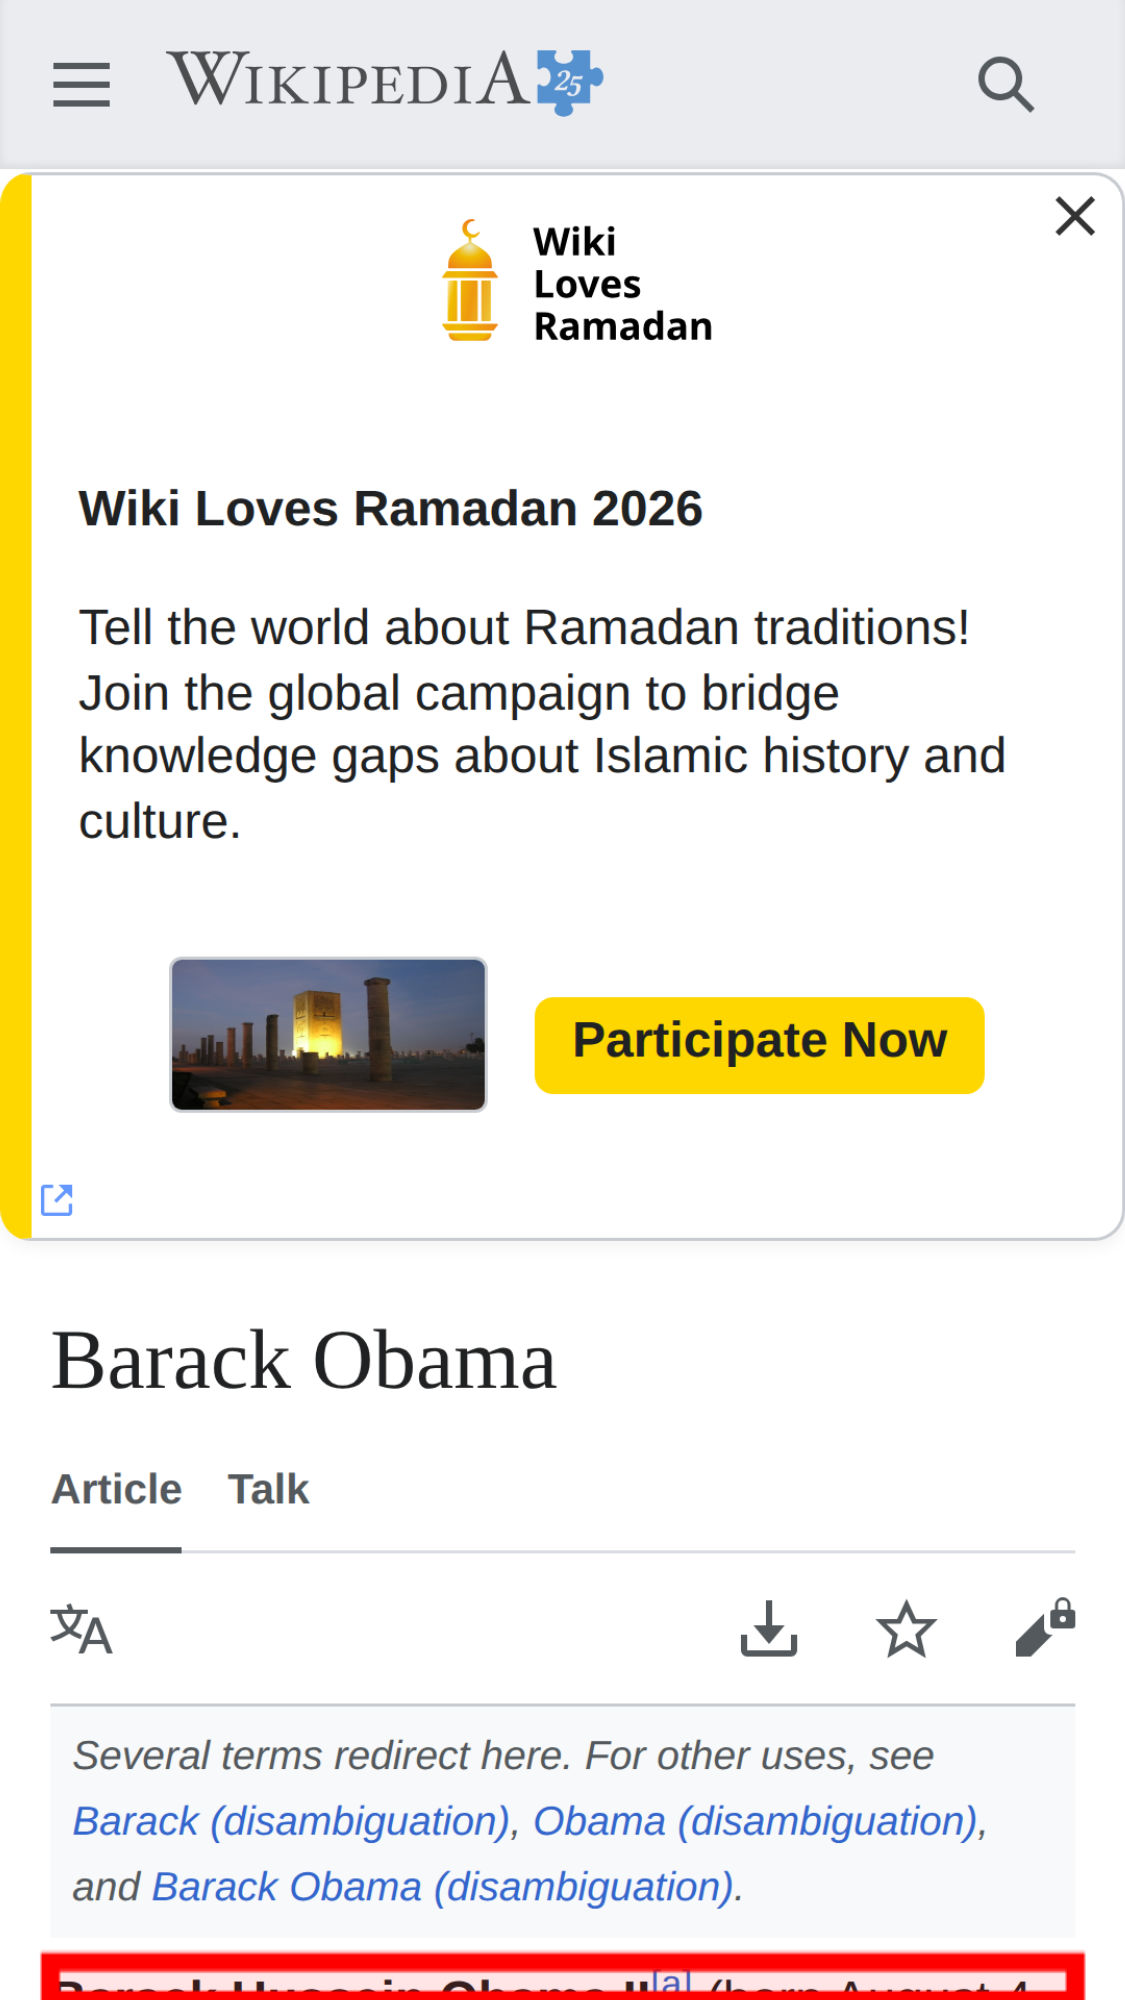Image resolution: width=1125 pixels, height=2000 pixels.
Task: Follow the Barack (disambiguation) link
Action: pos(291,1821)
